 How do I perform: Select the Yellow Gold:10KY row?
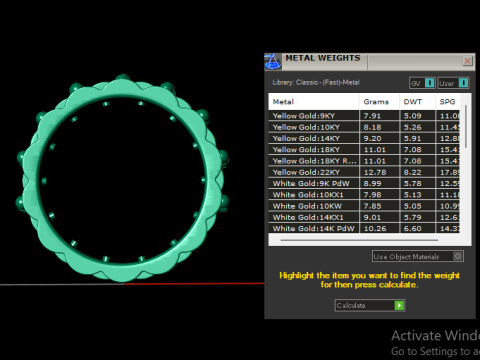[364, 127]
